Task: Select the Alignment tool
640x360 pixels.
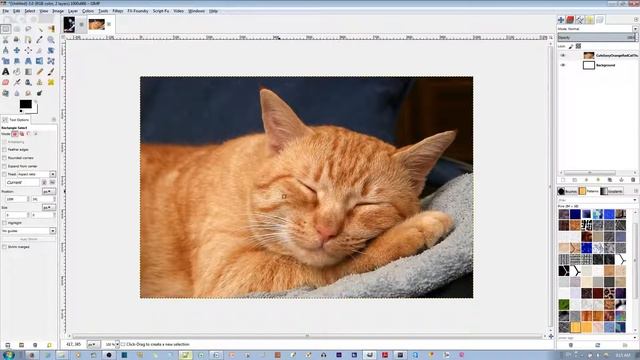Action: [x=28, y=50]
